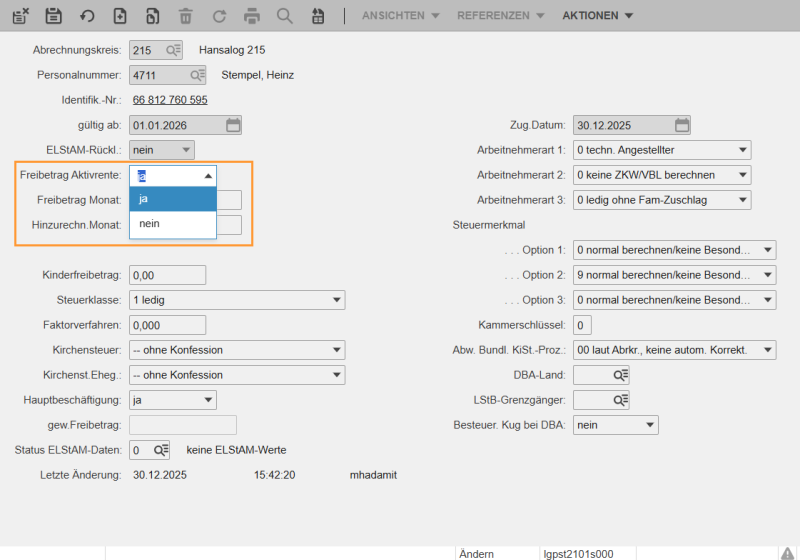The width and height of the screenshot is (800, 560).
Task: Click the undo arrow icon
Action: tap(87, 16)
